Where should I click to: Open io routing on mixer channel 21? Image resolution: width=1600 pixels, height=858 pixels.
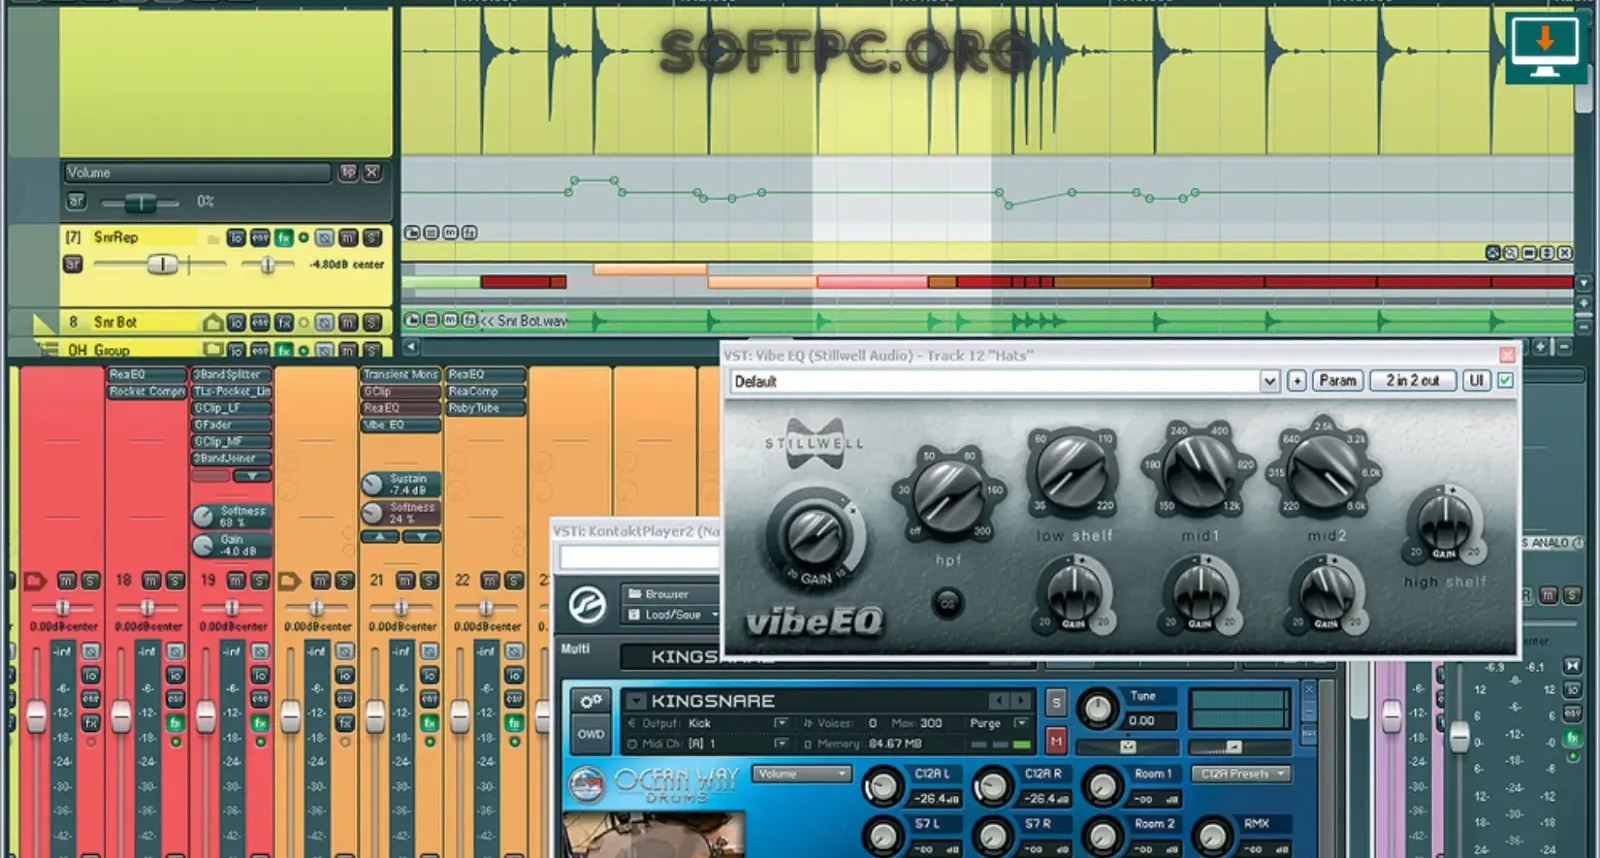430,675
